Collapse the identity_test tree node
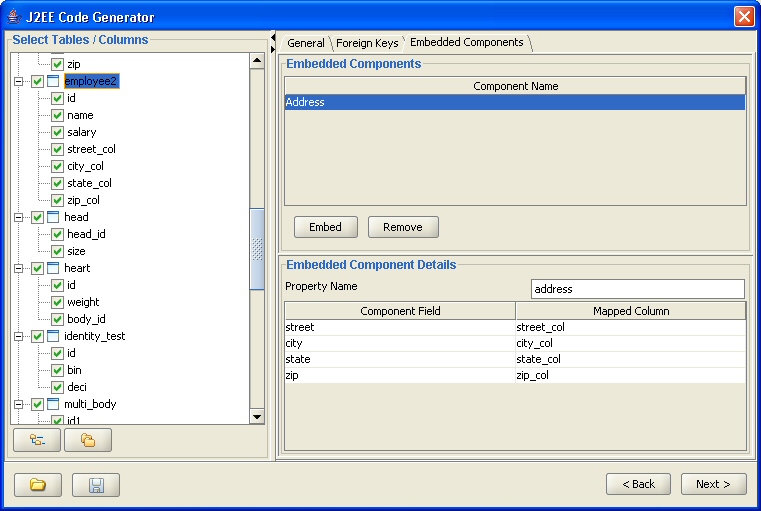This screenshot has height=511, width=761. 18,336
